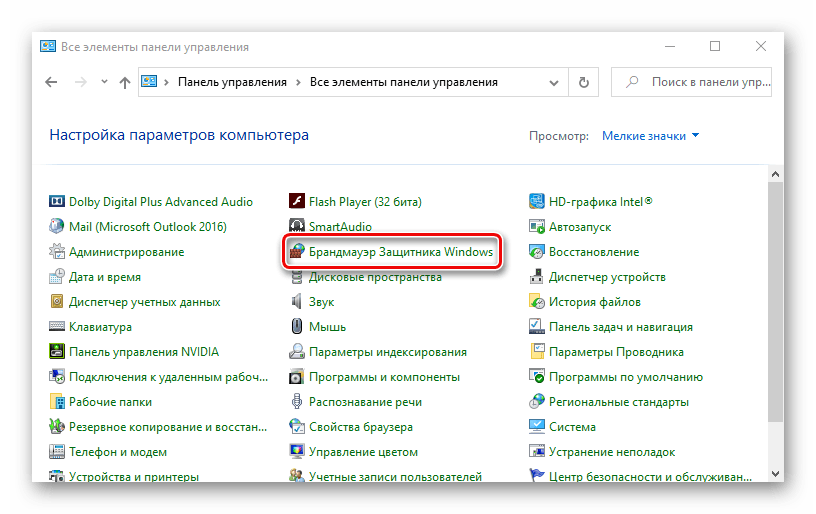Go back with the Back arrow
Screen dimensions: 816x514
(51, 82)
